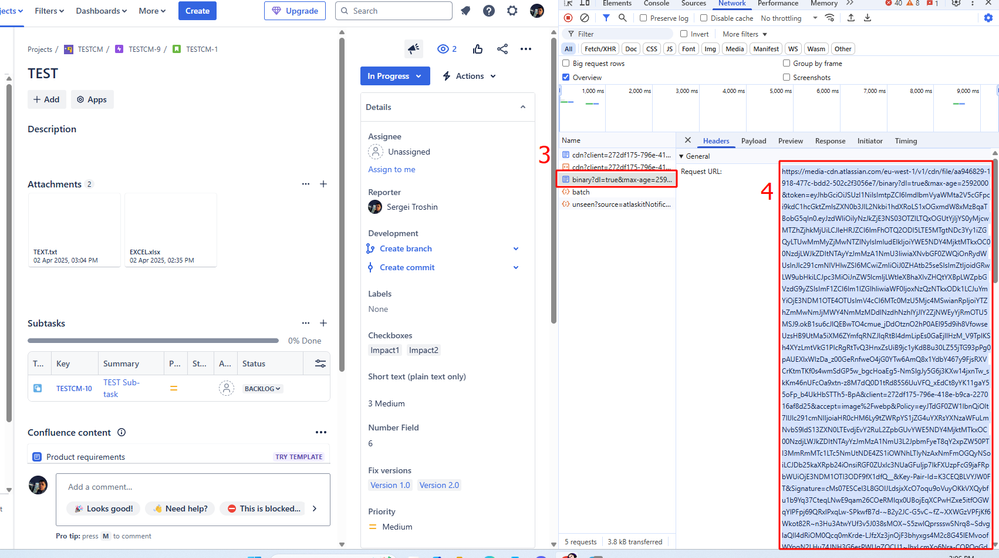Open Attachments section ellipsis menu

[x=306, y=184]
